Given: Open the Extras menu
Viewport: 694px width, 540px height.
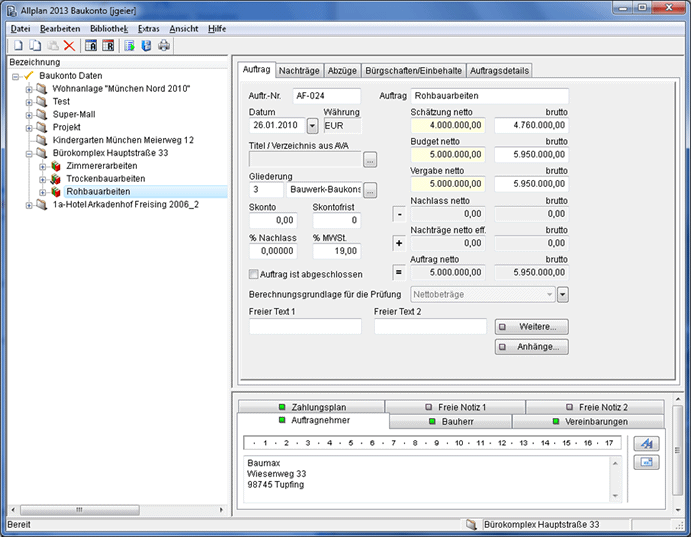Looking at the screenshot, I should [x=148, y=29].
